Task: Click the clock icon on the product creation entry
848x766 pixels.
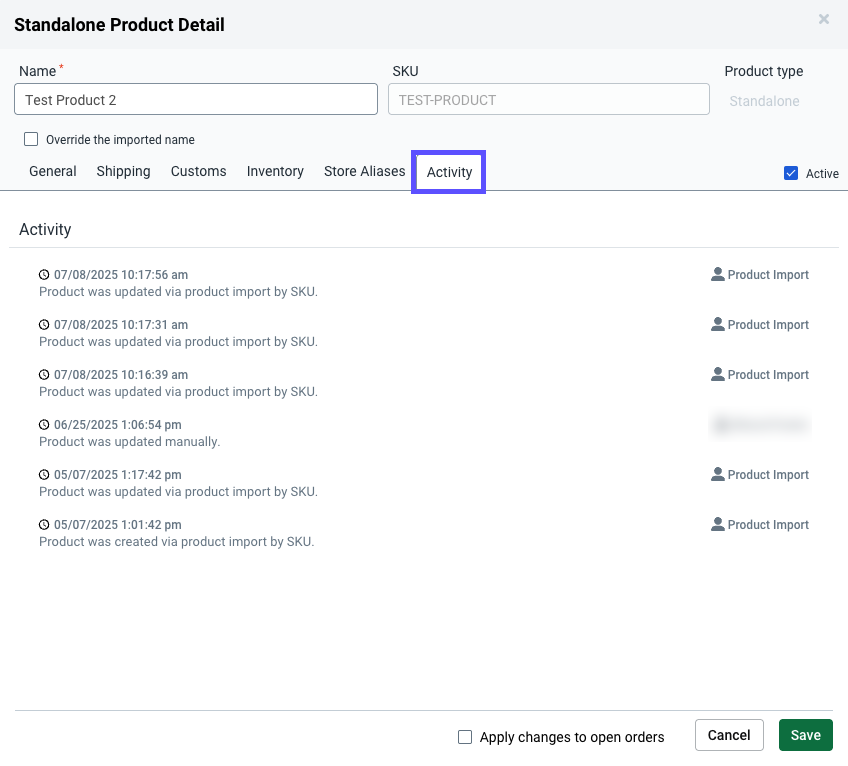Action: pos(44,524)
